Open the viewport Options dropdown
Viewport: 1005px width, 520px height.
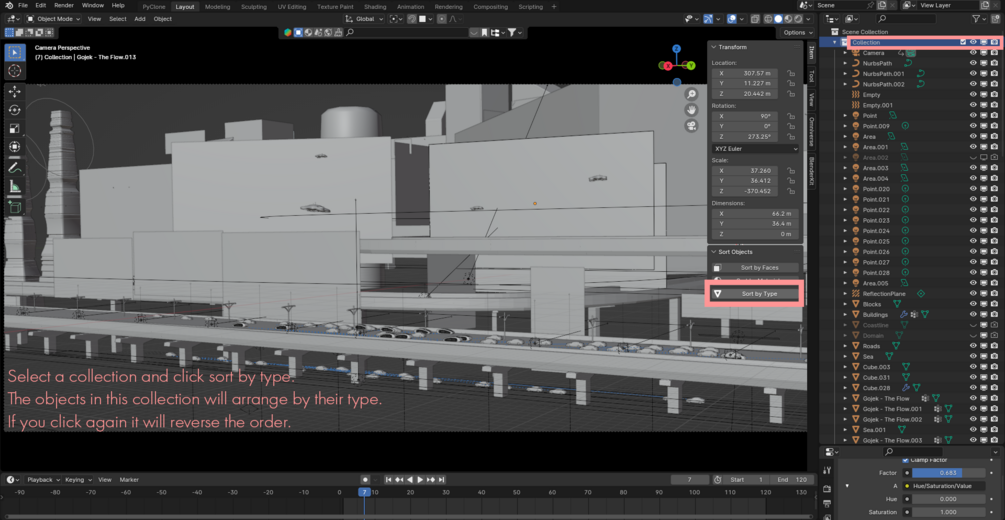[x=797, y=32]
